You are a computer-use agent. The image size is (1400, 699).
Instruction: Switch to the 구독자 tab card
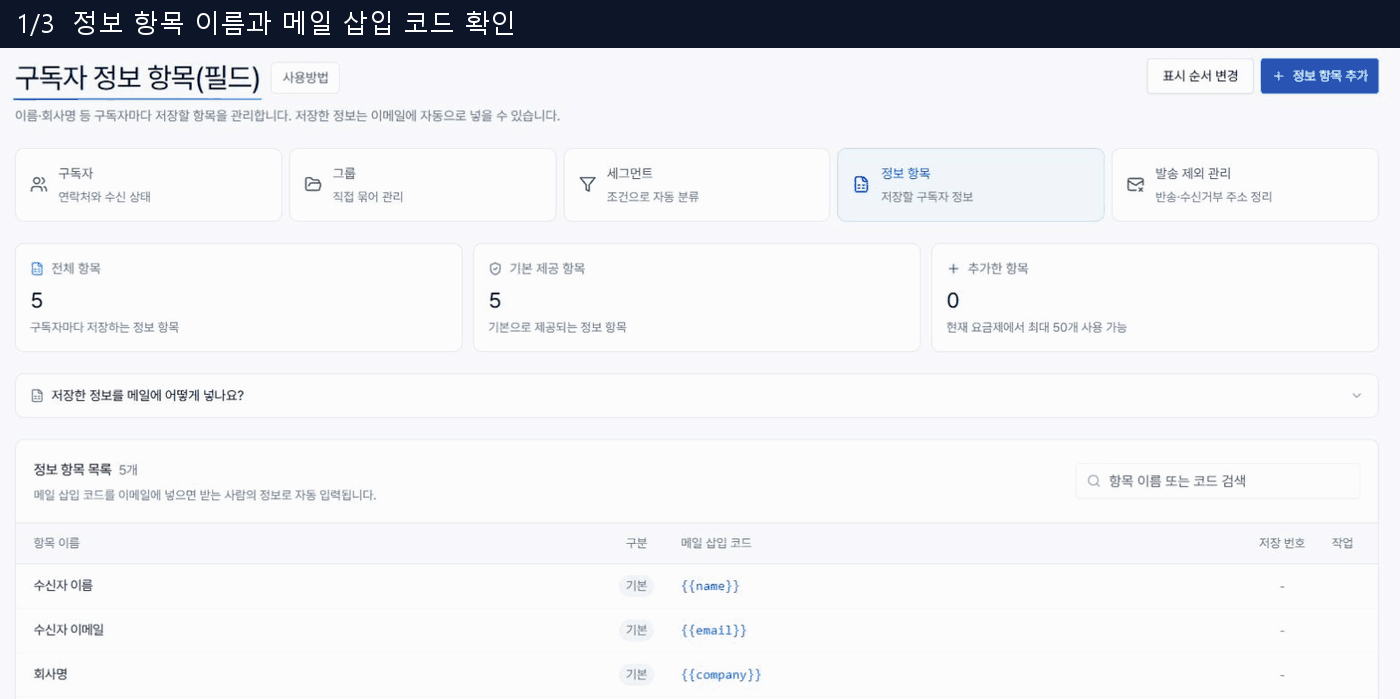148,185
